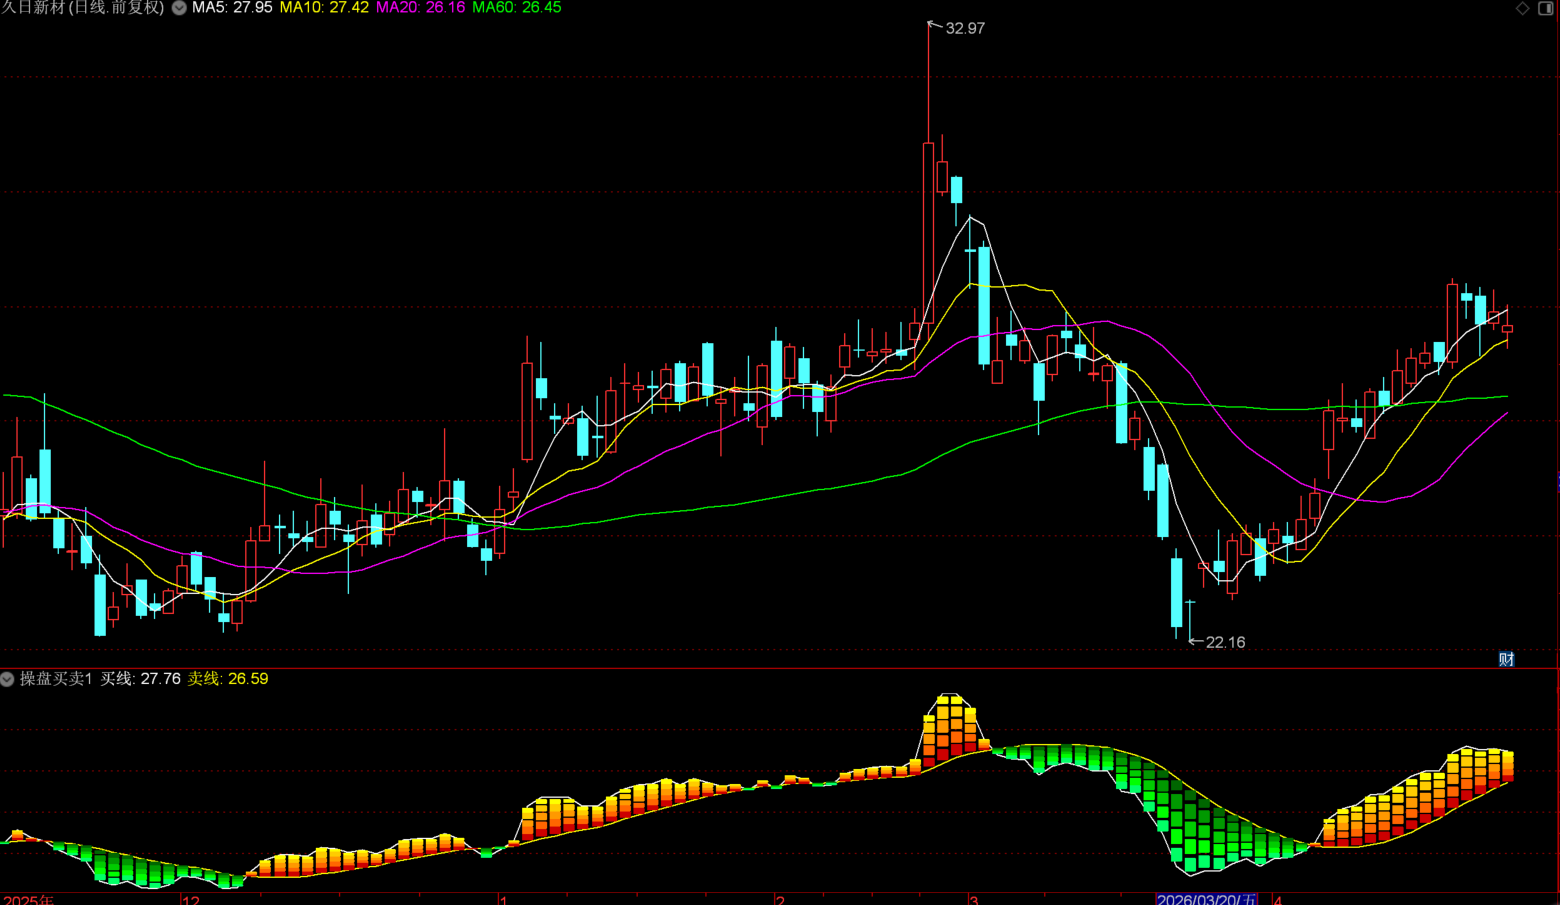Click the yellow 卖线: 26.59 label
Viewport: 1560px width, 905px height.
click(228, 679)
